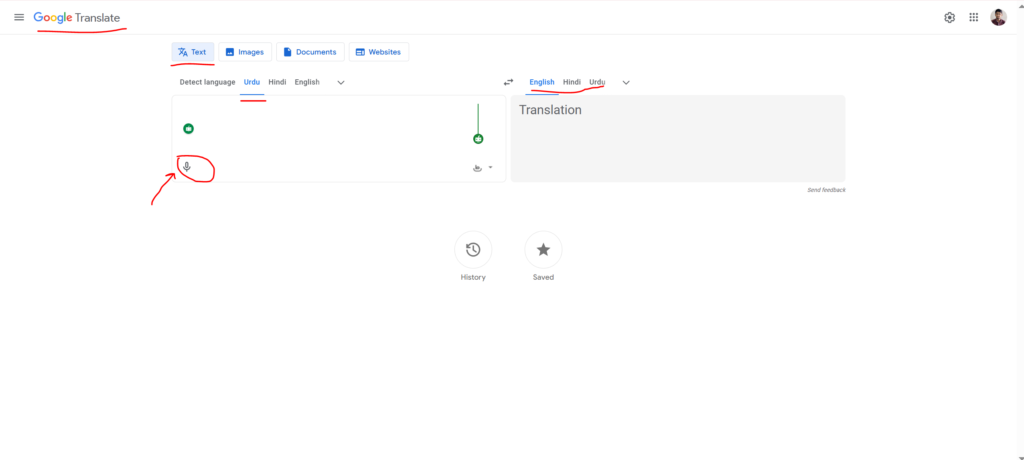Click the Send feedback link
This screenshot has width=1024, height=460.
(826, 190)
